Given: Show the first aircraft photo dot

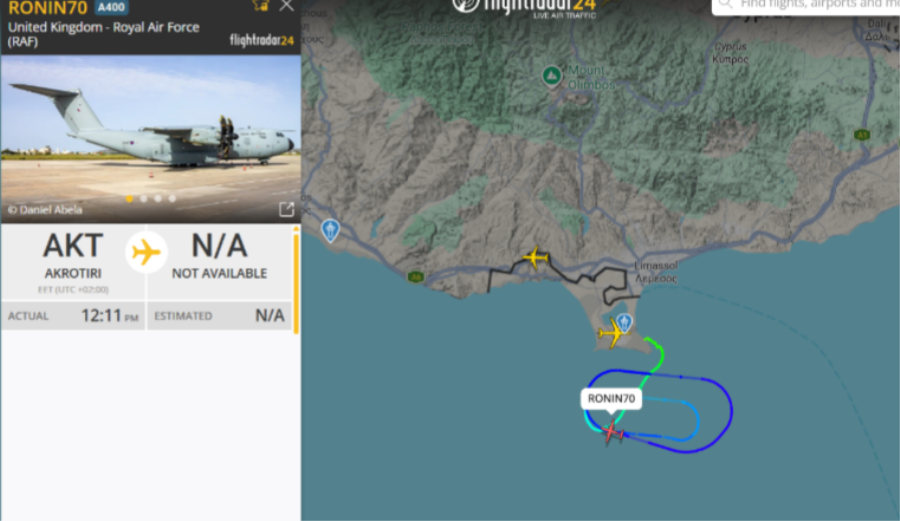Looking at the screenshot, I should (x=130, y=199).
